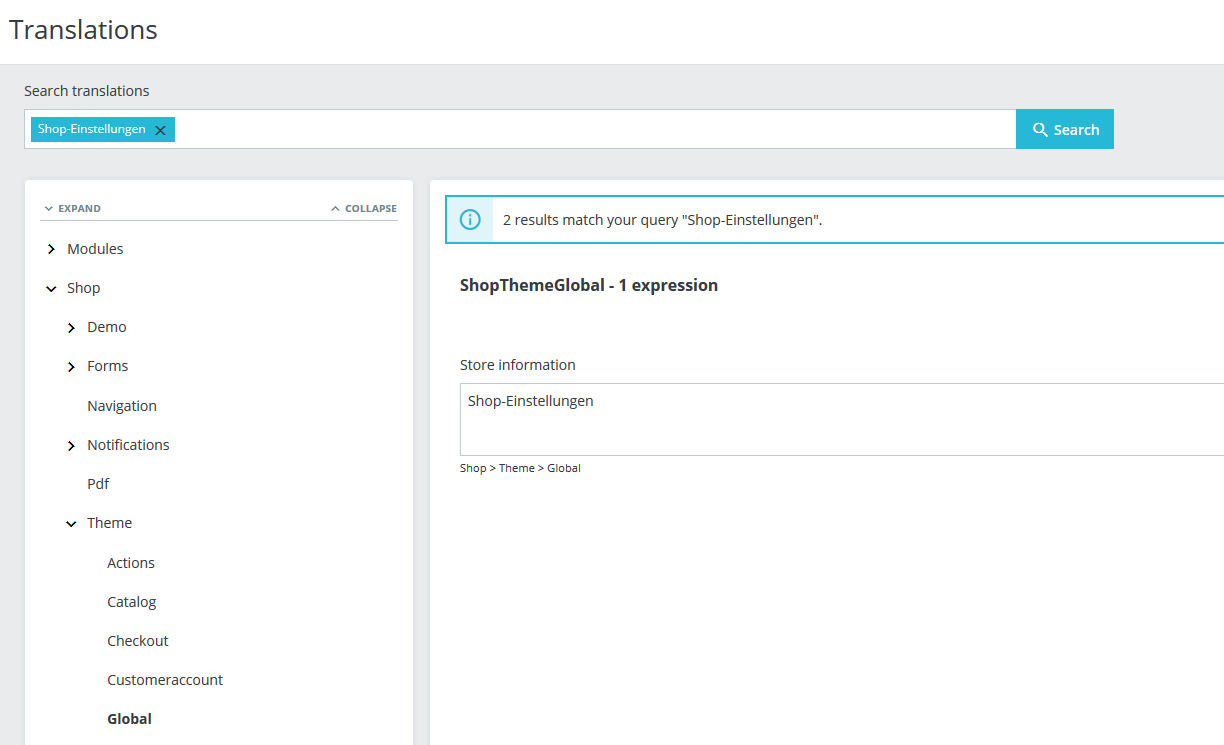1224x745 pixels.
Task: Collapse the Shop tree chevron
Action: [x=51, y=288]
